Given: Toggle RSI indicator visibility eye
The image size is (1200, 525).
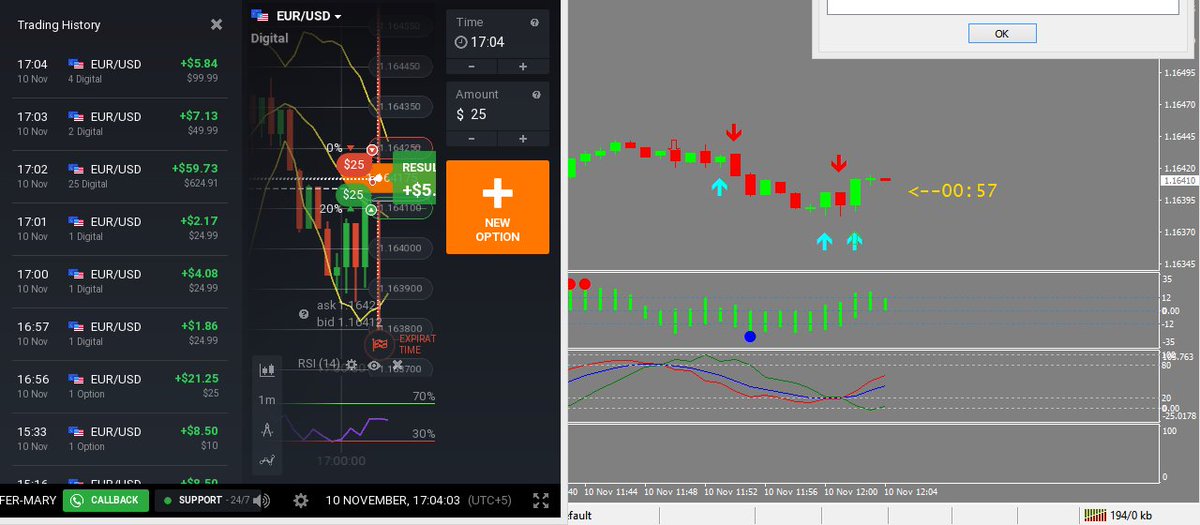Looking at the screenshot, I should click(x=374, y=365).
